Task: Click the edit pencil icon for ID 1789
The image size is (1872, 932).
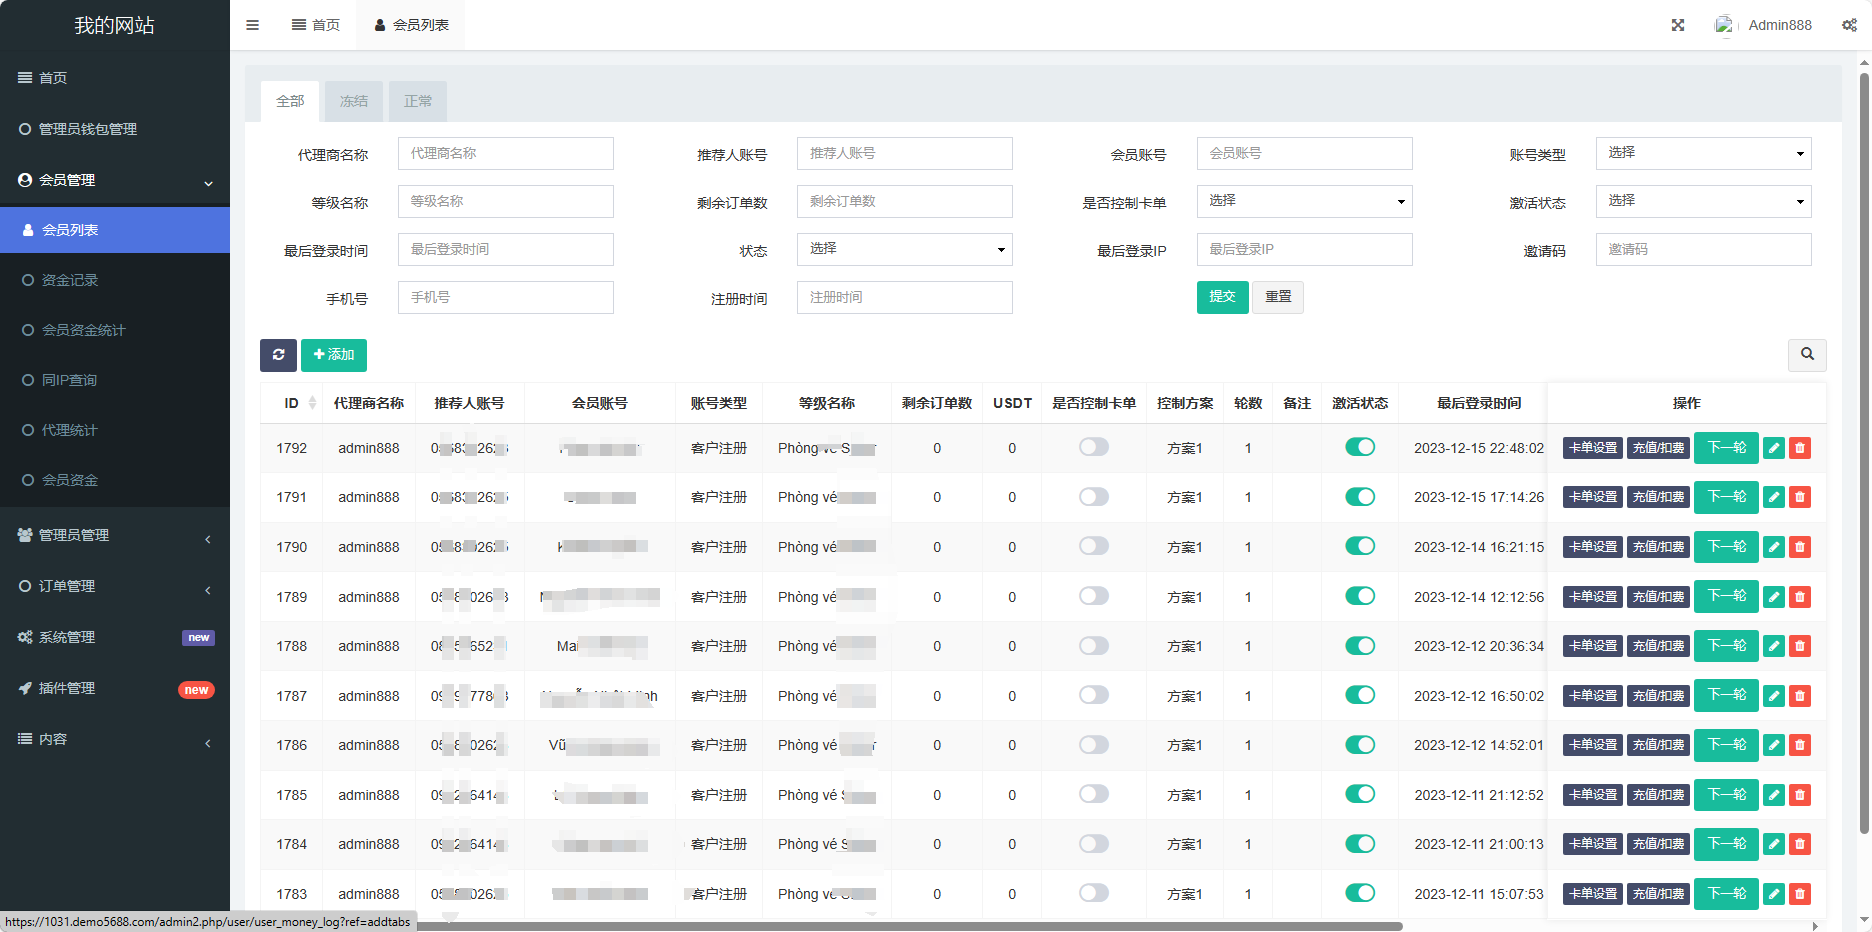Action: [x=1774, y=597]
